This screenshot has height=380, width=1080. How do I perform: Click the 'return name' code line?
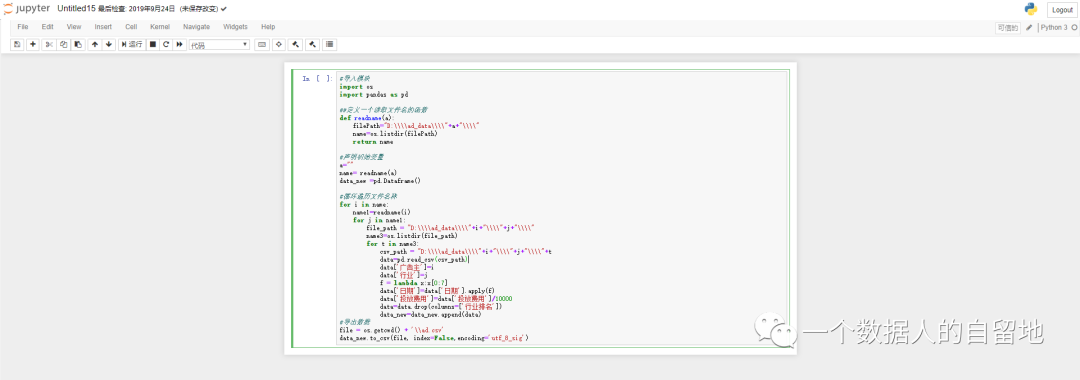point(373,141)
